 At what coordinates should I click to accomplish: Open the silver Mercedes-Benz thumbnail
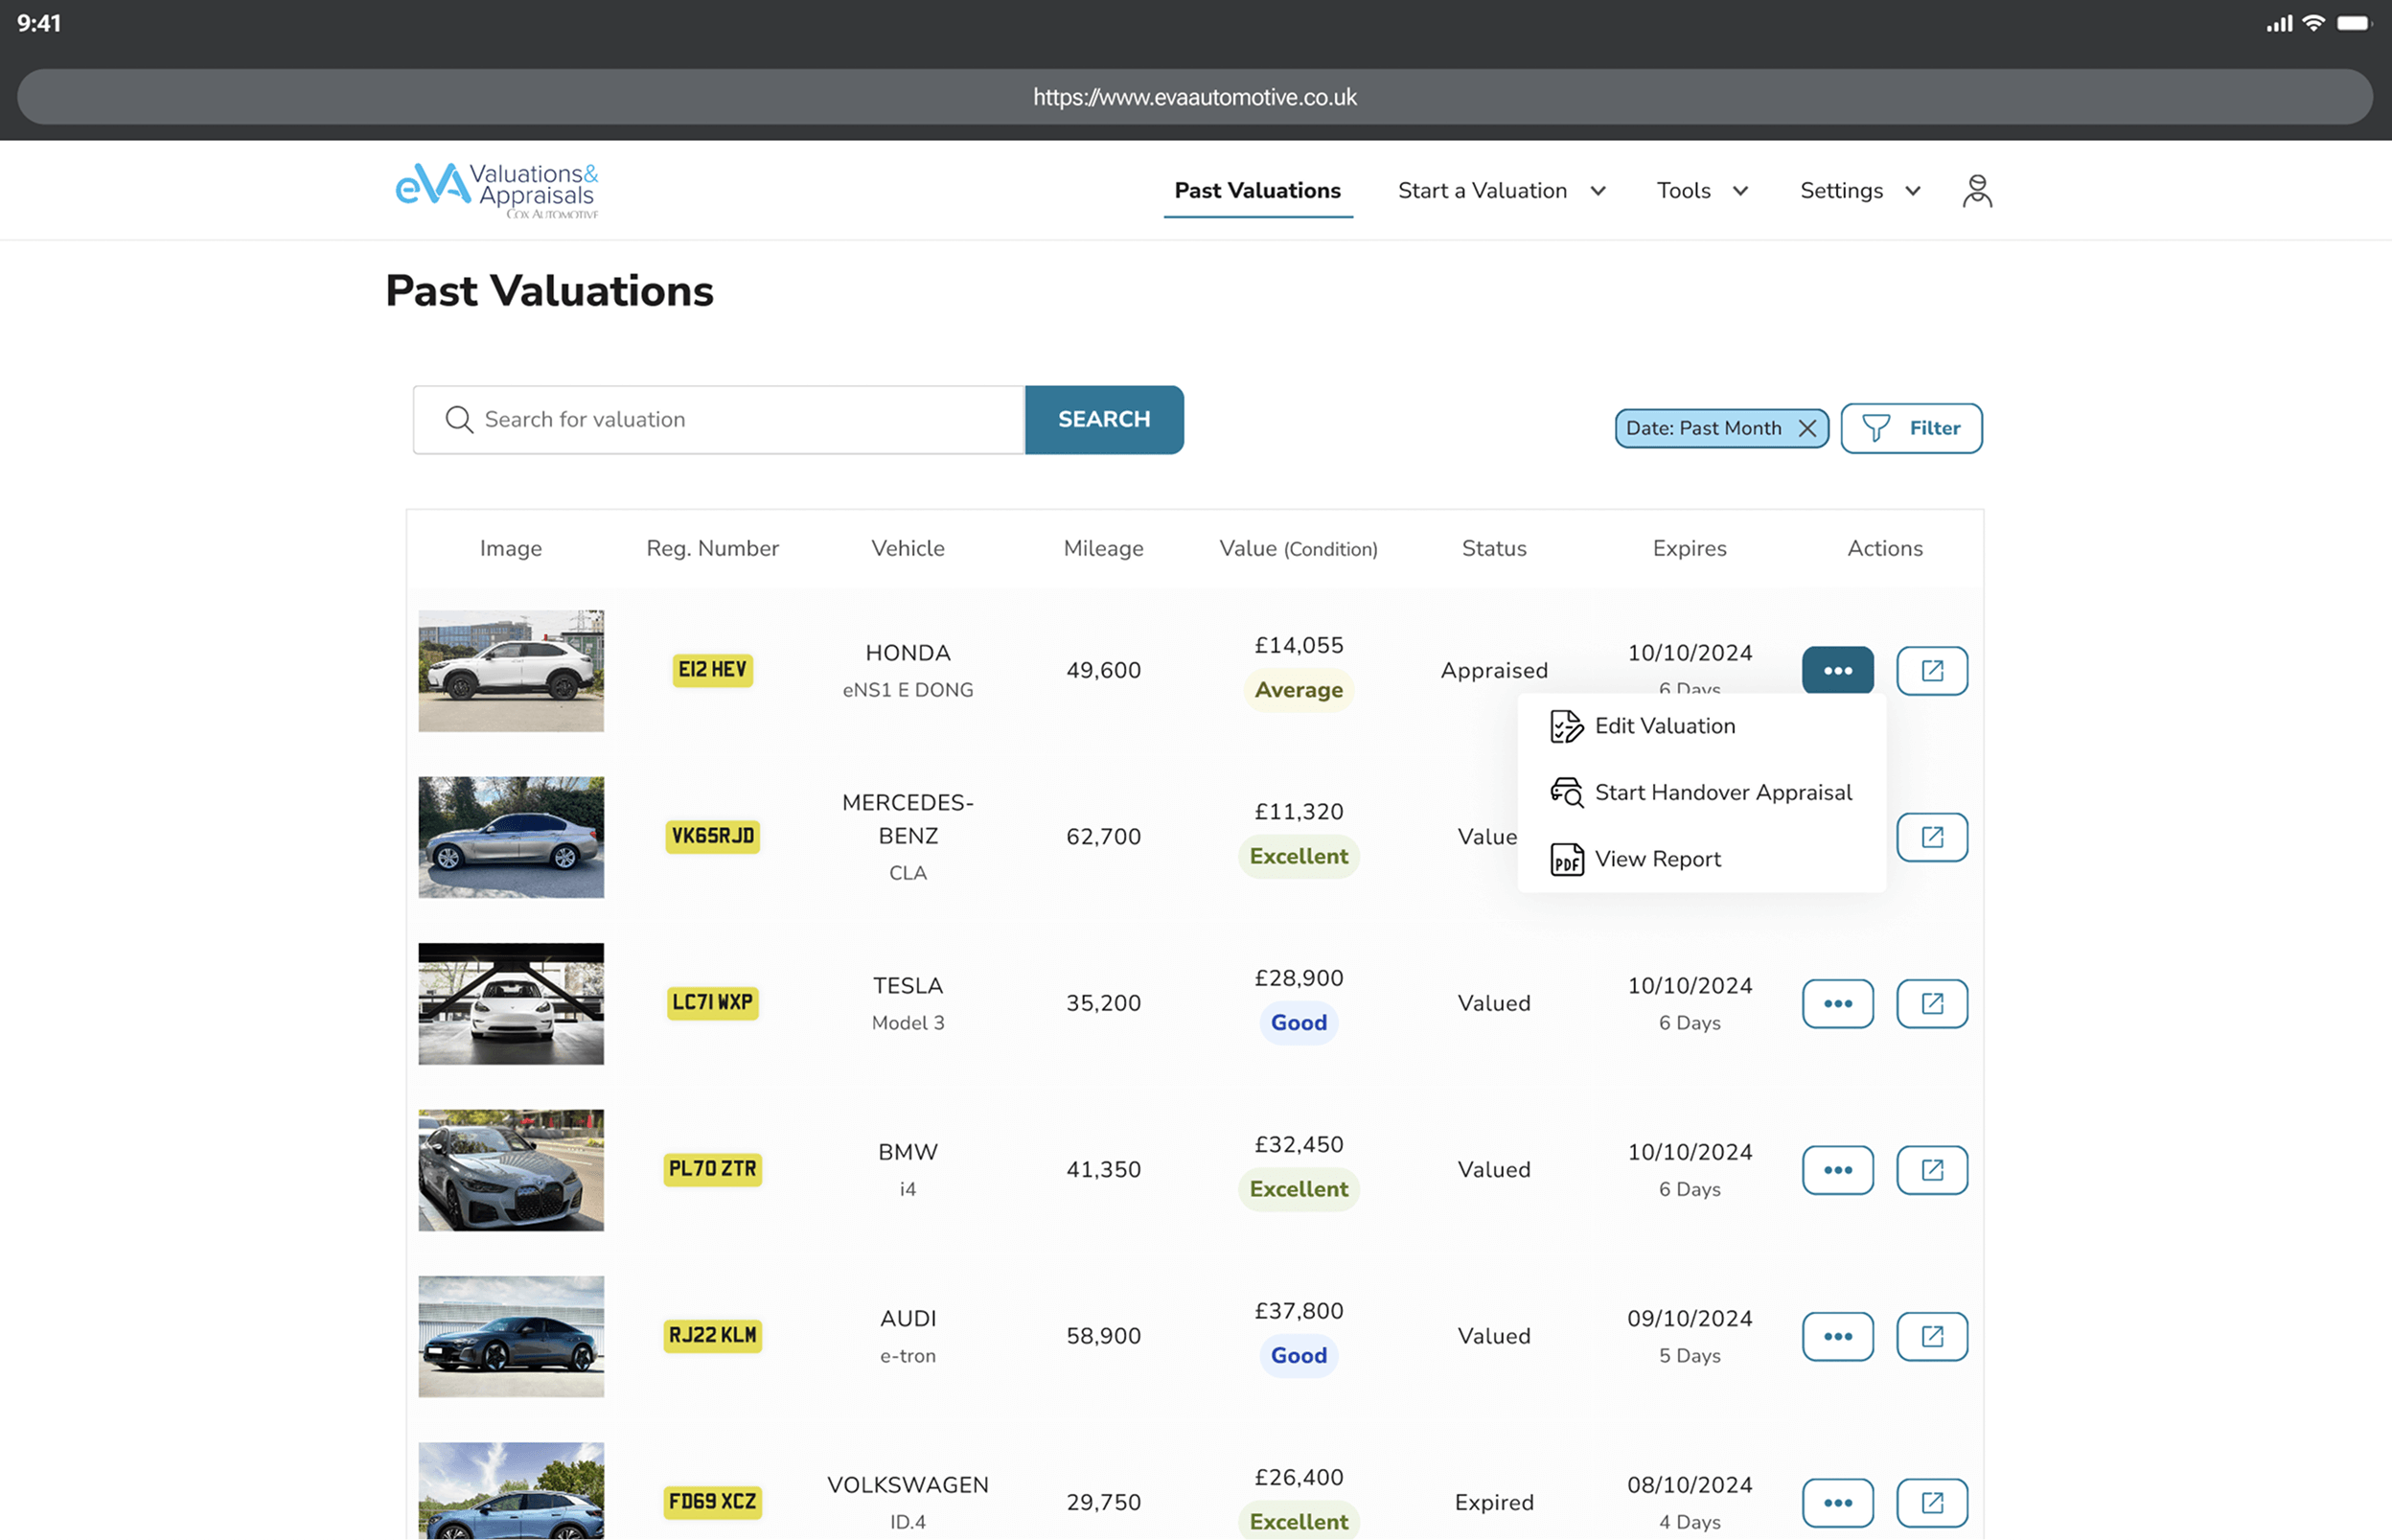coord(511,837)
